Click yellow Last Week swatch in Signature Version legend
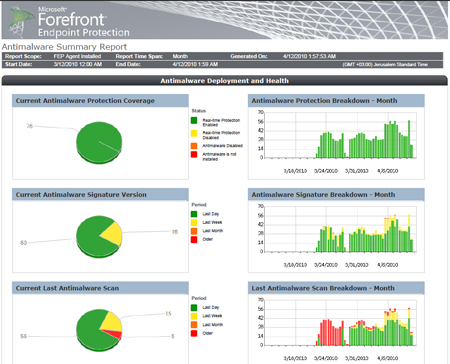450x364 pixels. tap(194, 222)
